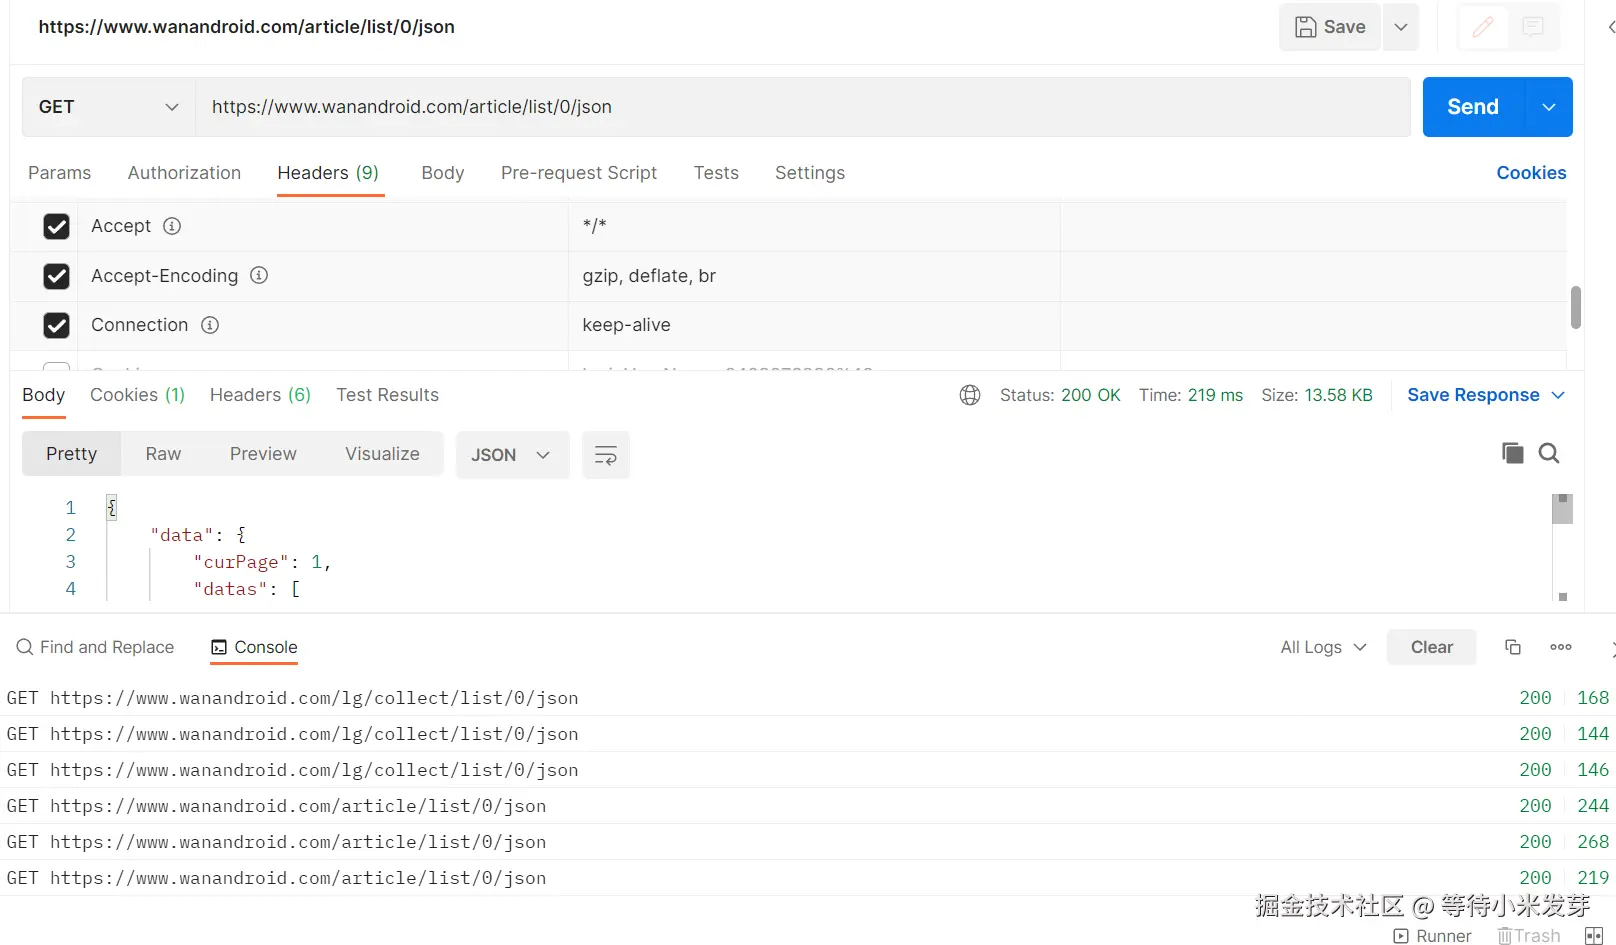Viewport: 1616px width, 945px height.
Task: Open the console three-dots options menu
Action: [1561, 647]
